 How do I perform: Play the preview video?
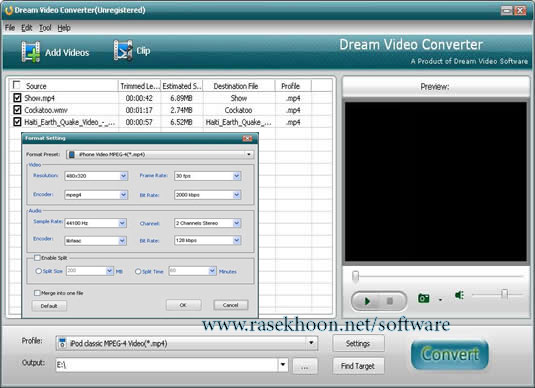click(x=367, y=301)
